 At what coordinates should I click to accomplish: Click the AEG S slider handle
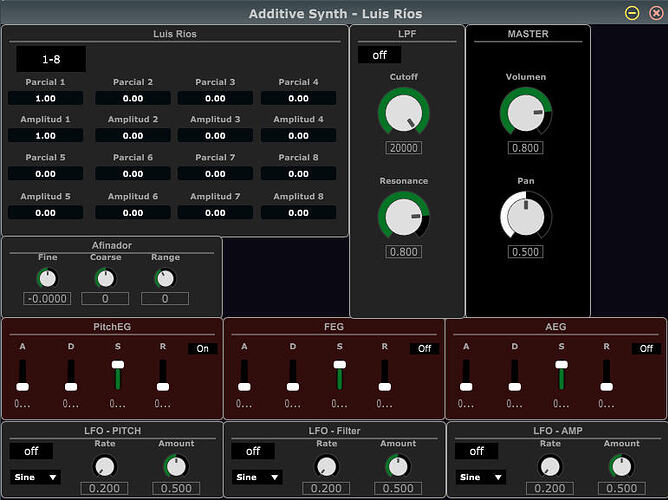click(561, 365)
